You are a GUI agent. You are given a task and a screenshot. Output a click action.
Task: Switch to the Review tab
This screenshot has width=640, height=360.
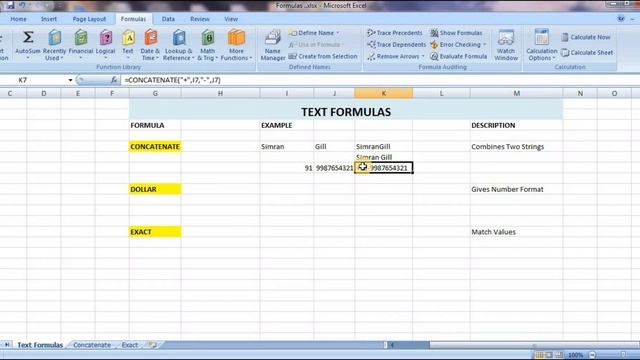click(200, 19)
